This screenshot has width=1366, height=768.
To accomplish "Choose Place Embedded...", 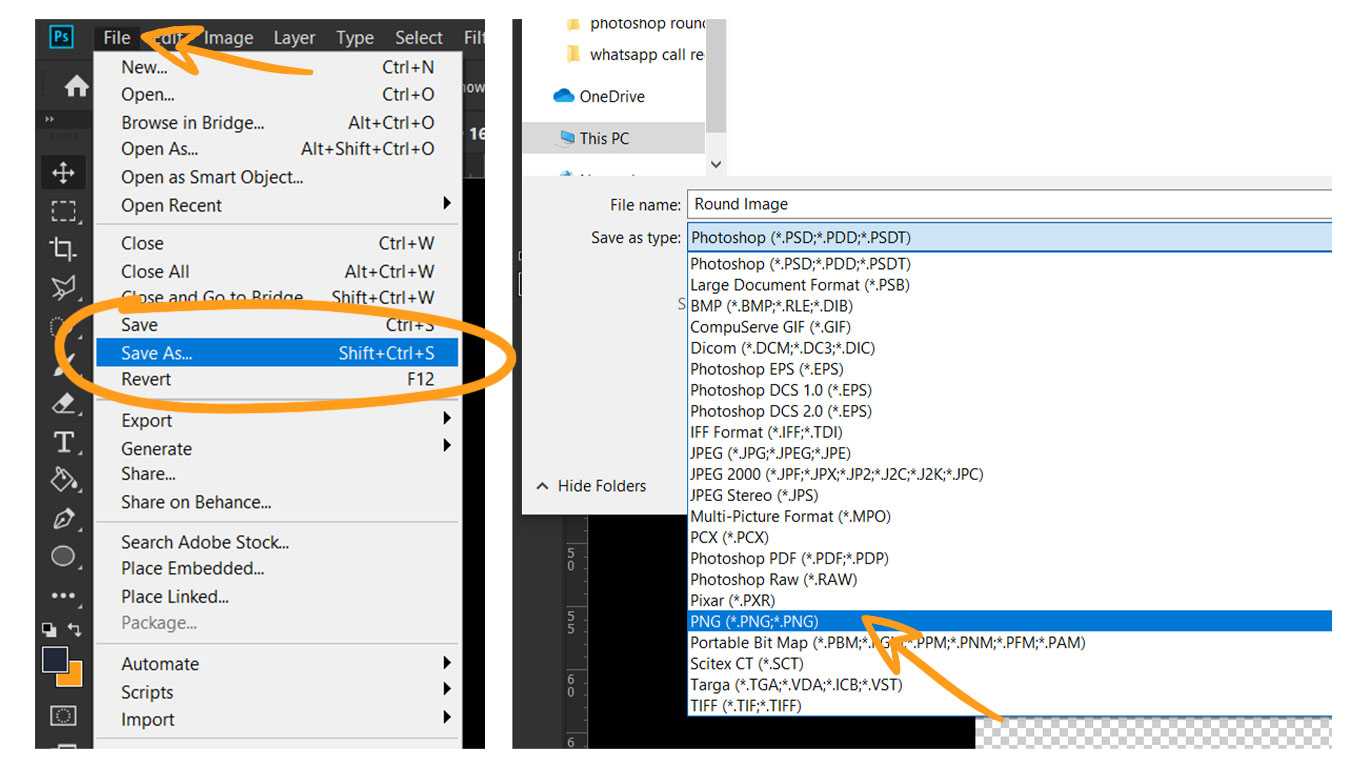I will pyautogui.click(x=277, y=568).
